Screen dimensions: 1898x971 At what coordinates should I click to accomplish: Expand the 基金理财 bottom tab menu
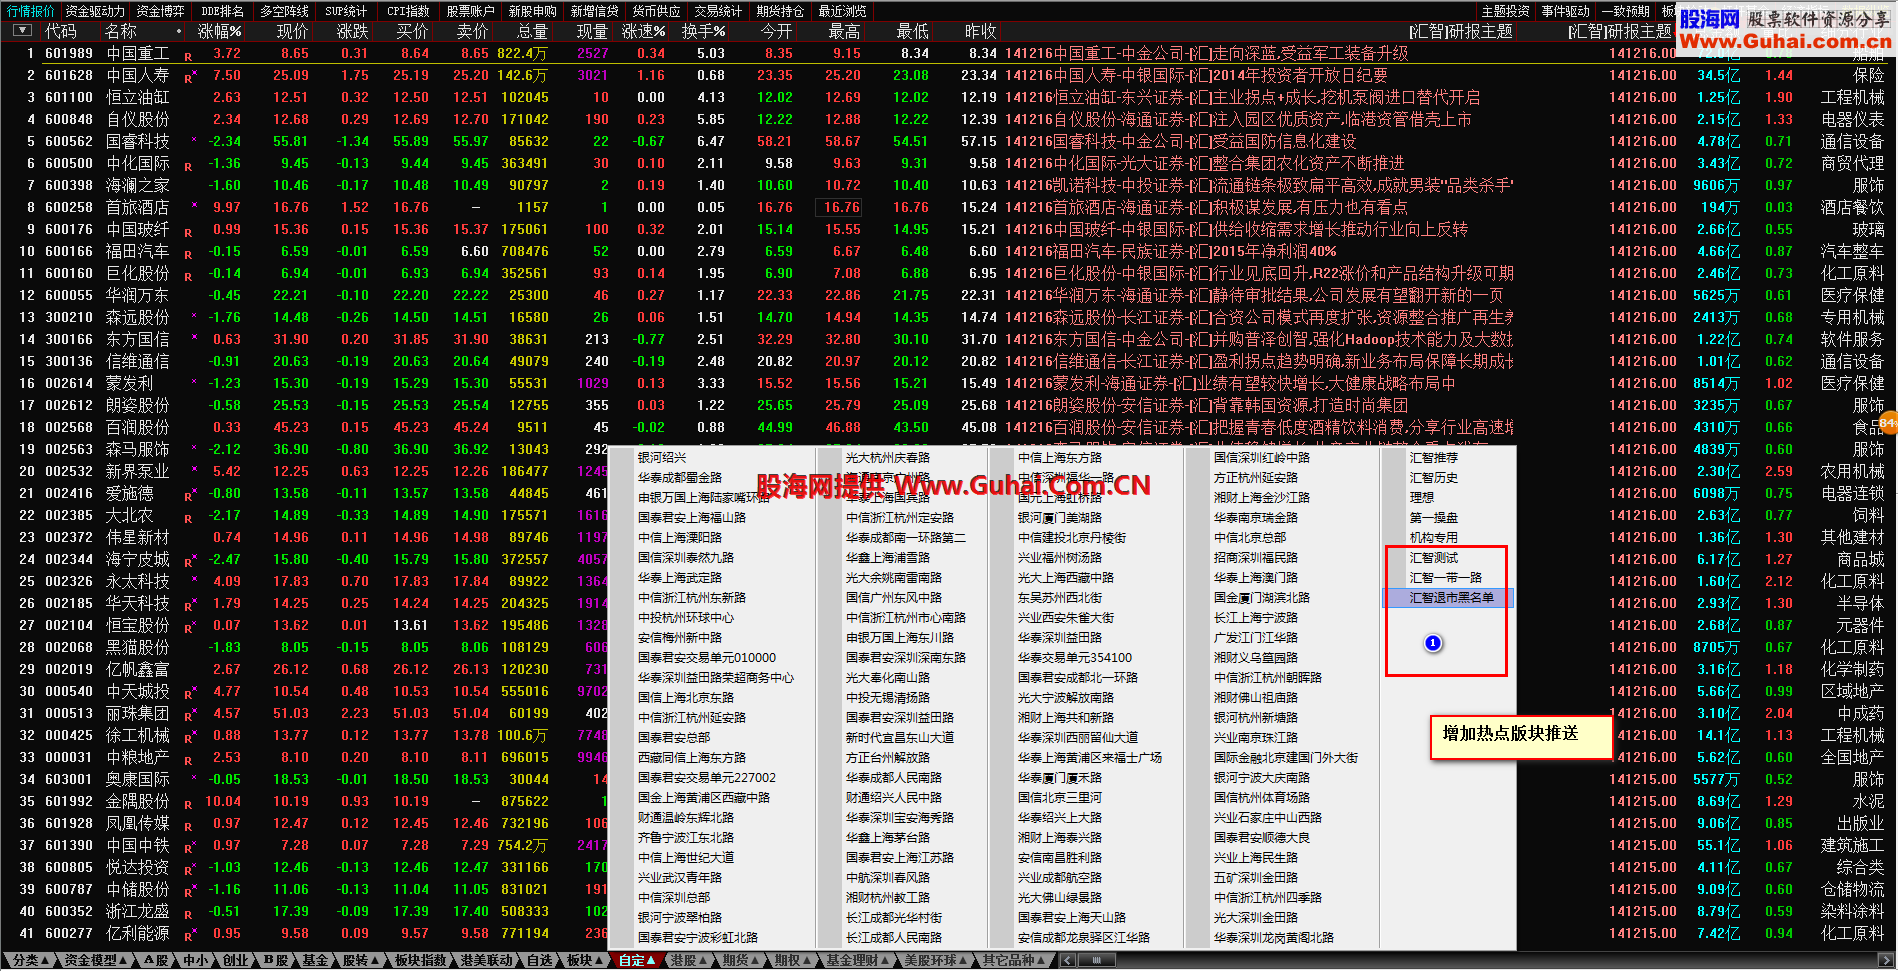pyautogui.click(x=857, y=960)
